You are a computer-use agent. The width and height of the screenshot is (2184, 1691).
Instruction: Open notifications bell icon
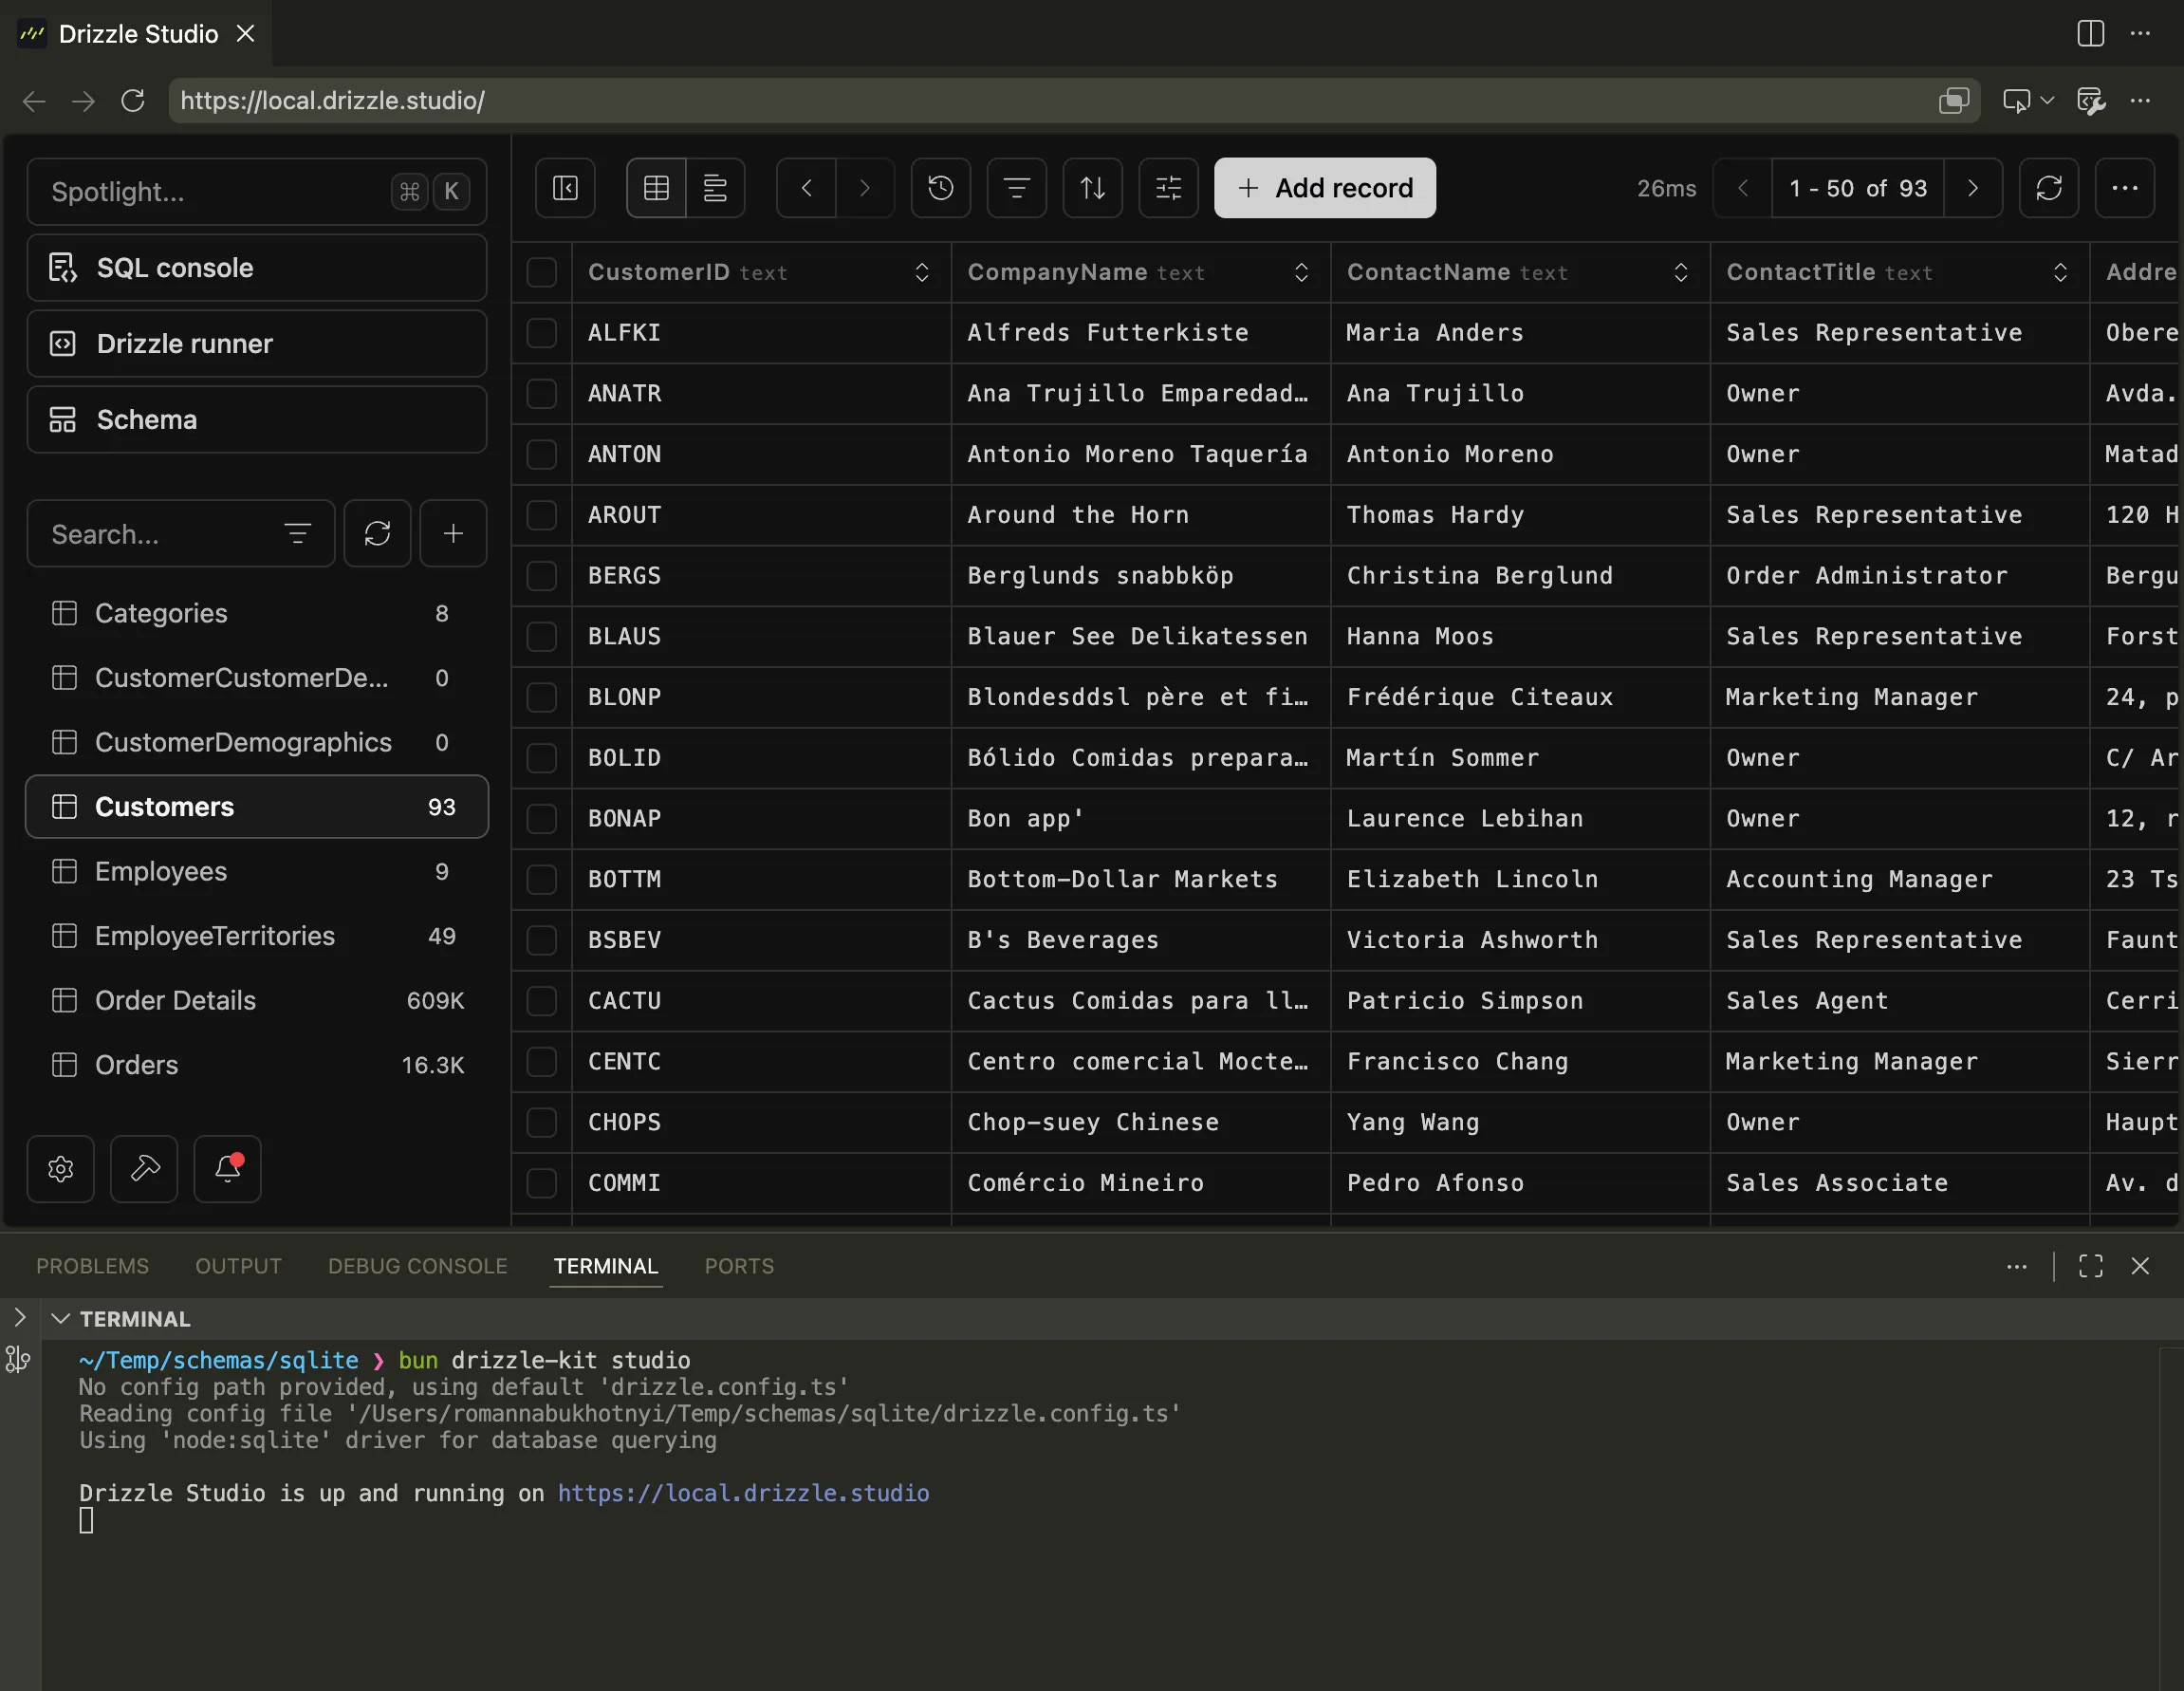pos(228,1169)
